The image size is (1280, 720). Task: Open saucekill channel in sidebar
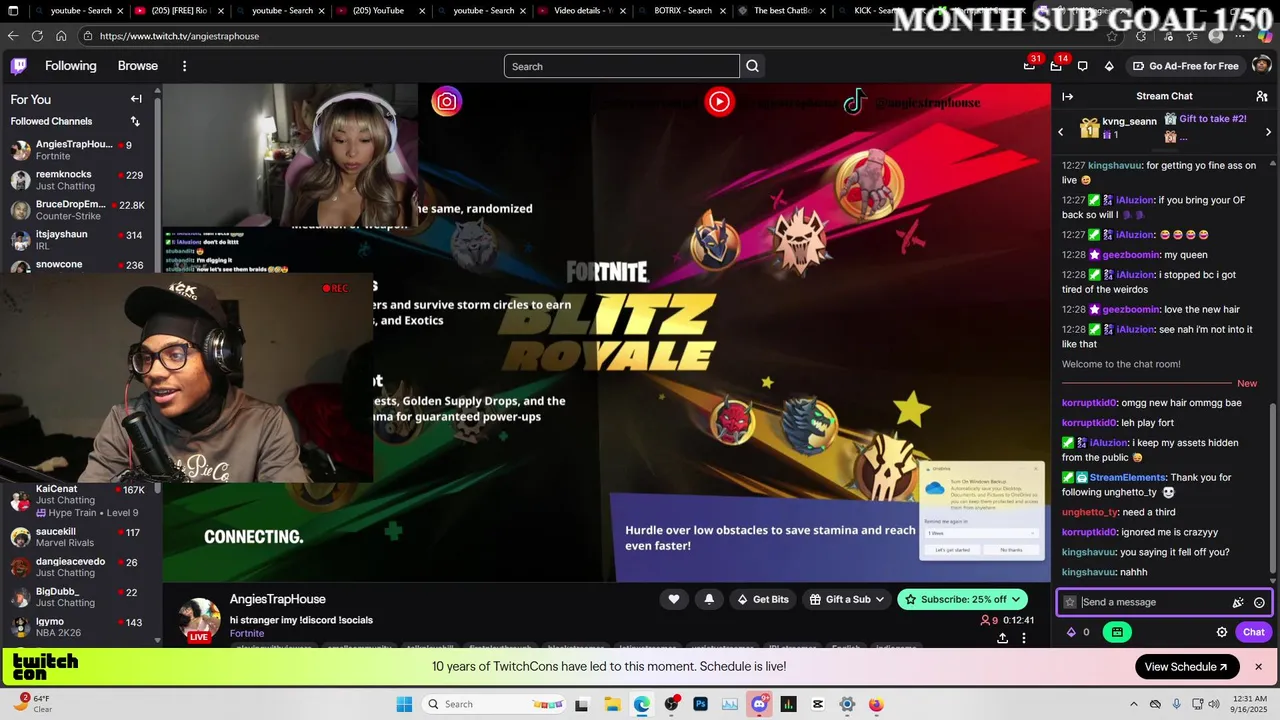pyautogui.click(x=78, y=537)
